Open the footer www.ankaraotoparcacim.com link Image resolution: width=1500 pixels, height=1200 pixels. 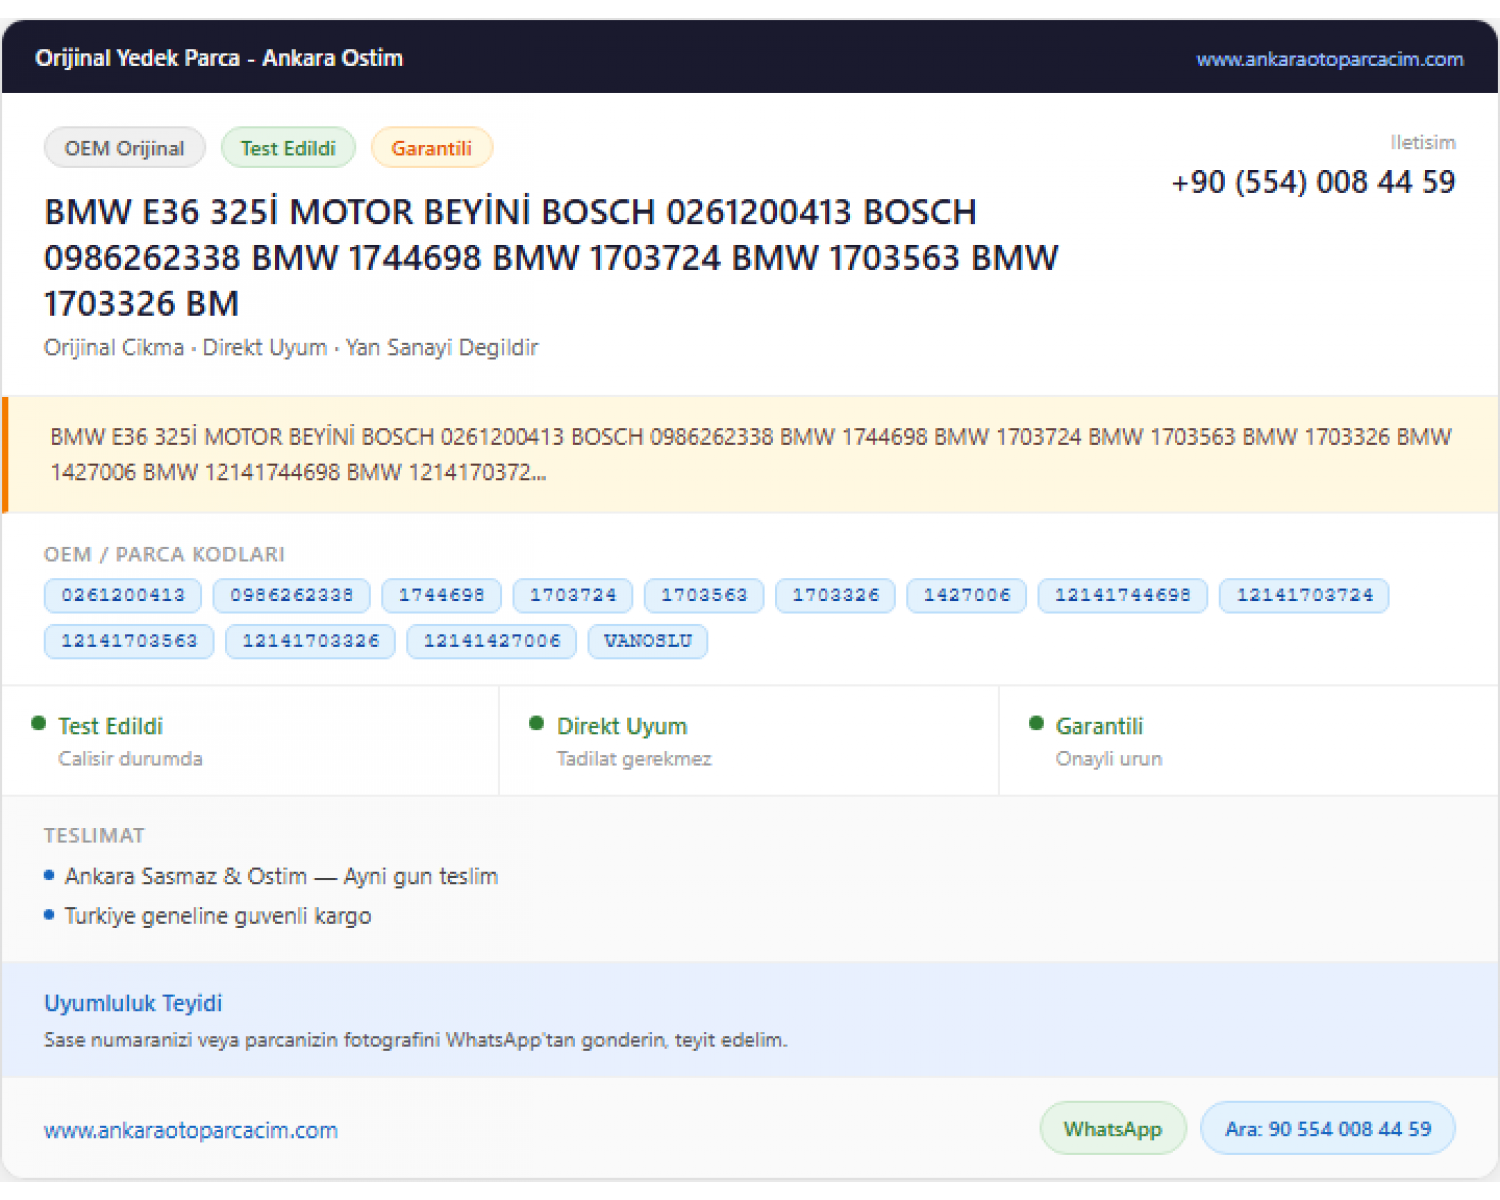pos(191,1130)
